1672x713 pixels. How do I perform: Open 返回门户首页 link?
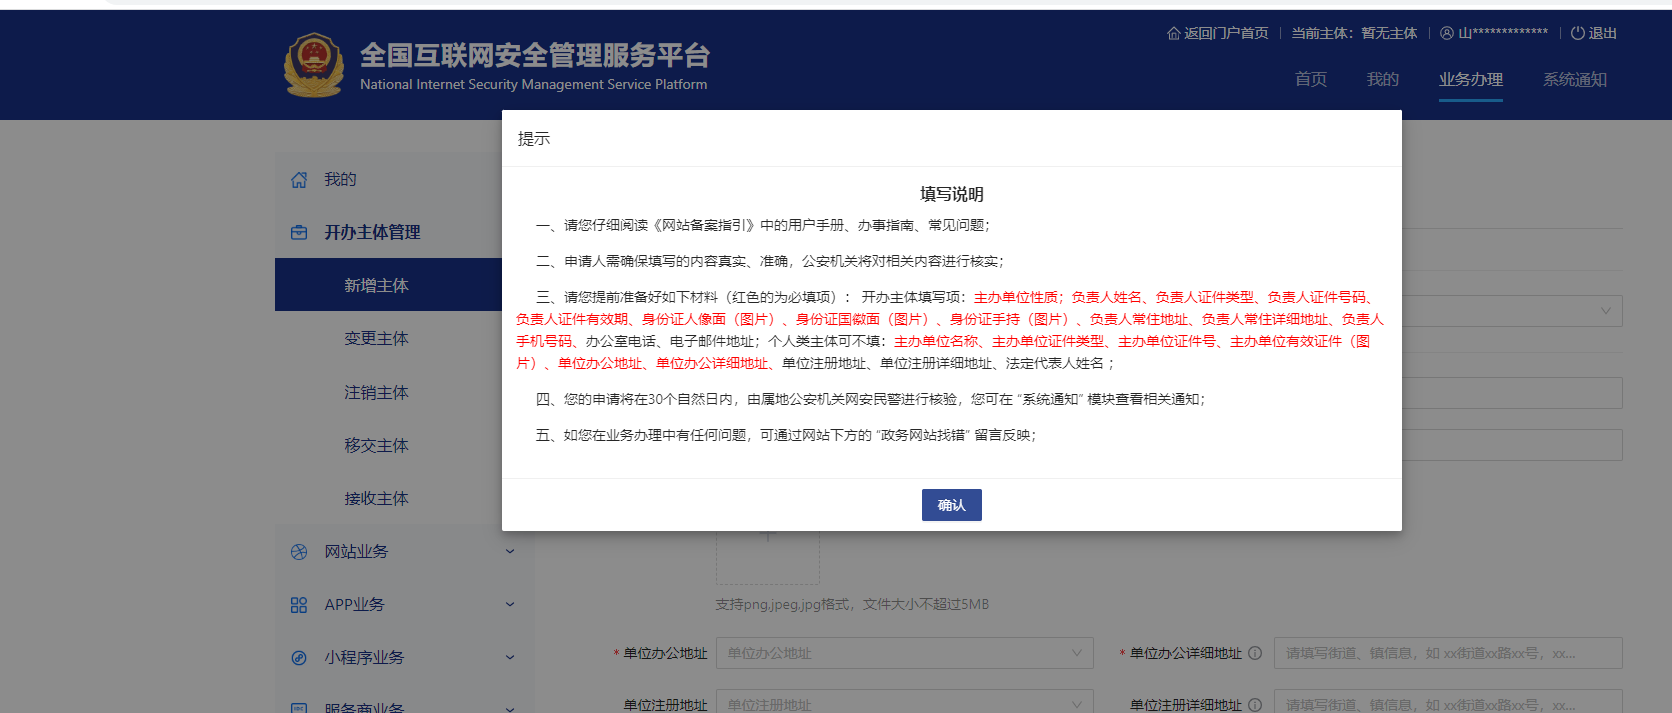(1226, 33)
